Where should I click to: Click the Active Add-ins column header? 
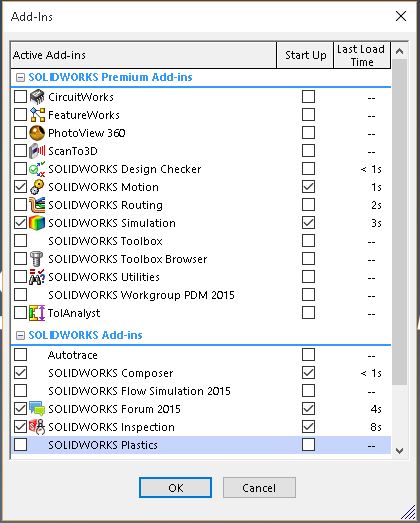[x=143, y=55]
